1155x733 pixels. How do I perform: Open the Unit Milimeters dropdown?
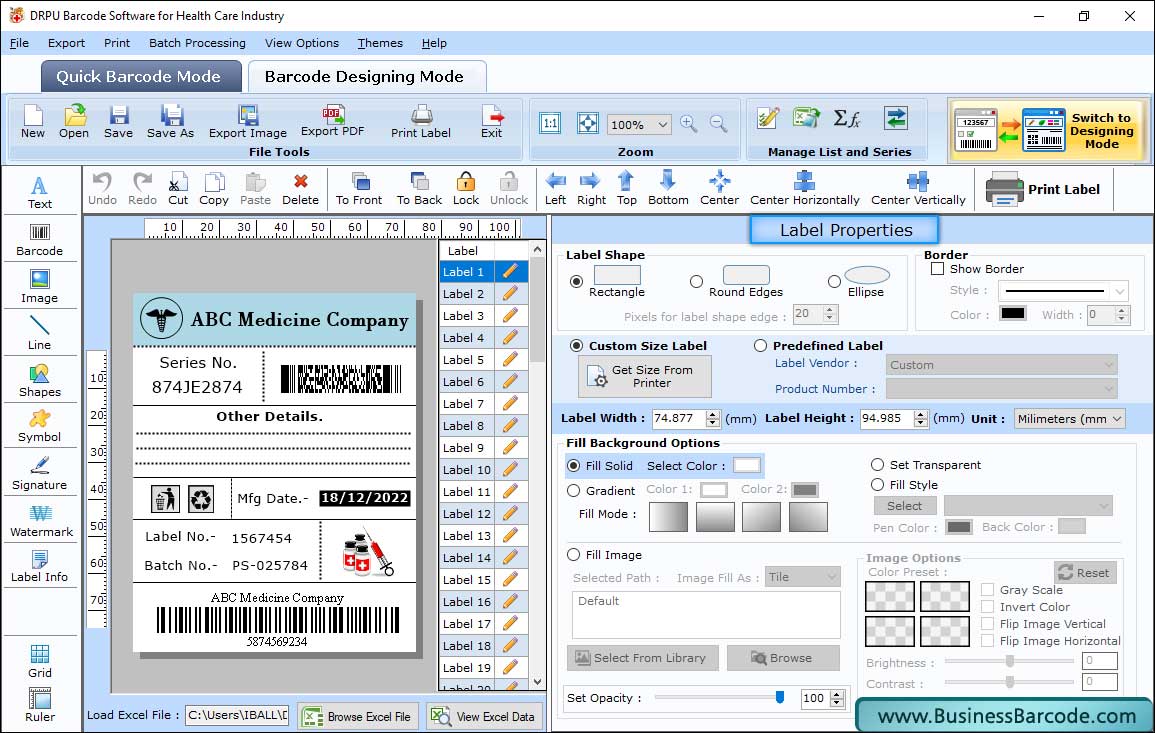click(1069, 418)
